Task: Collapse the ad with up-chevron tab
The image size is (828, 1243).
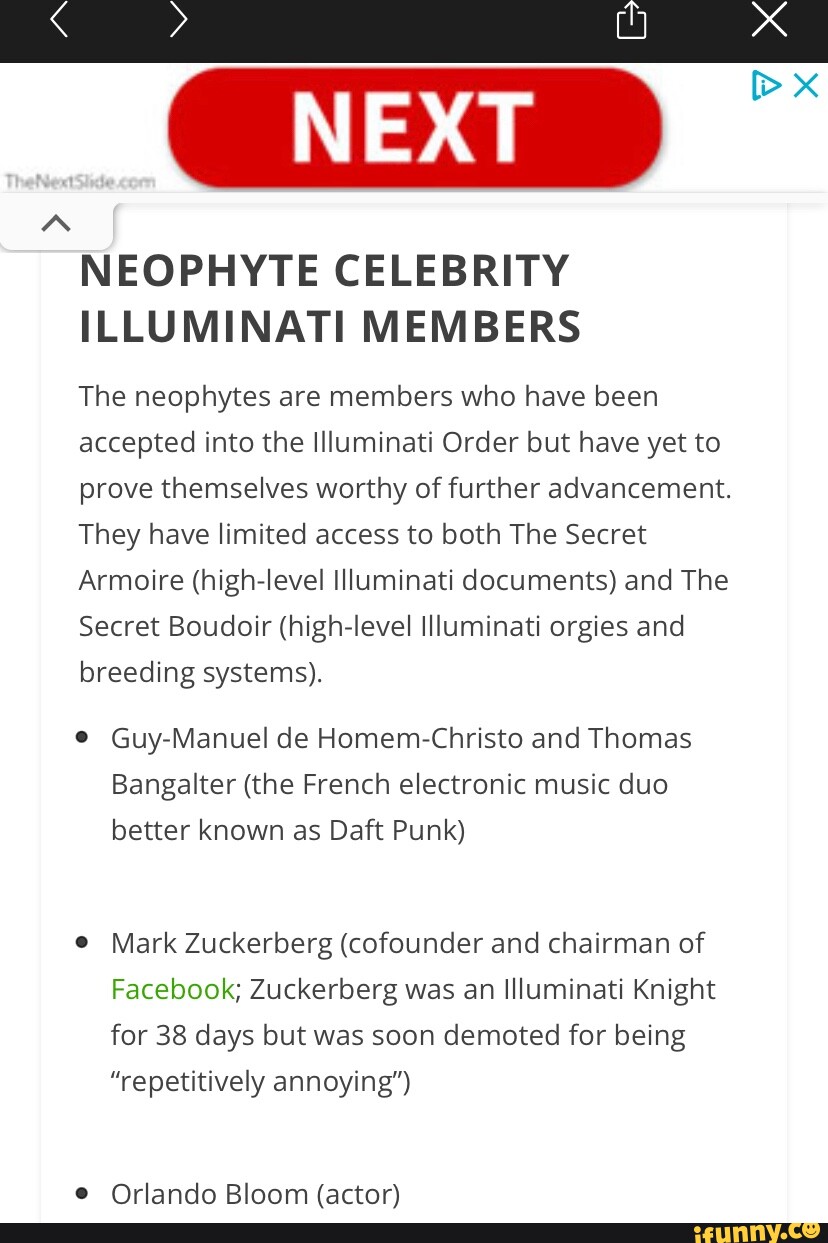Action: 57,224
